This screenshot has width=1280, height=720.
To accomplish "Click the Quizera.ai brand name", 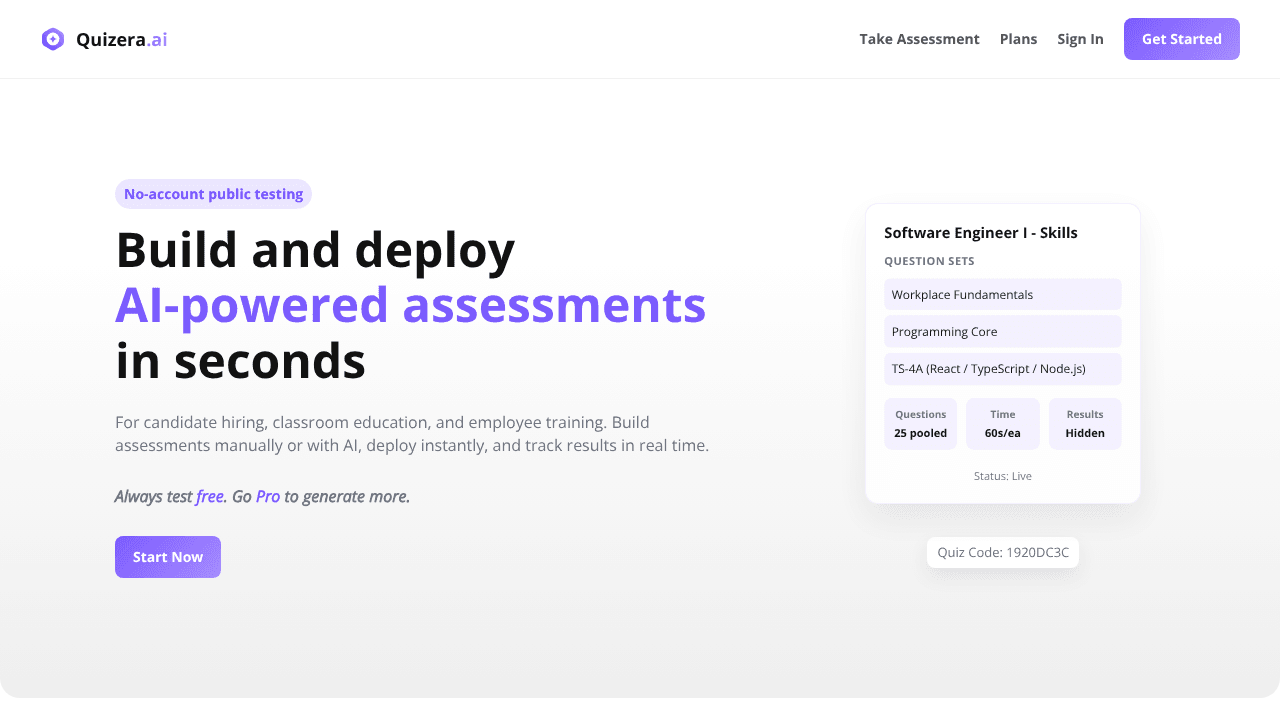I will coord(121,39).
